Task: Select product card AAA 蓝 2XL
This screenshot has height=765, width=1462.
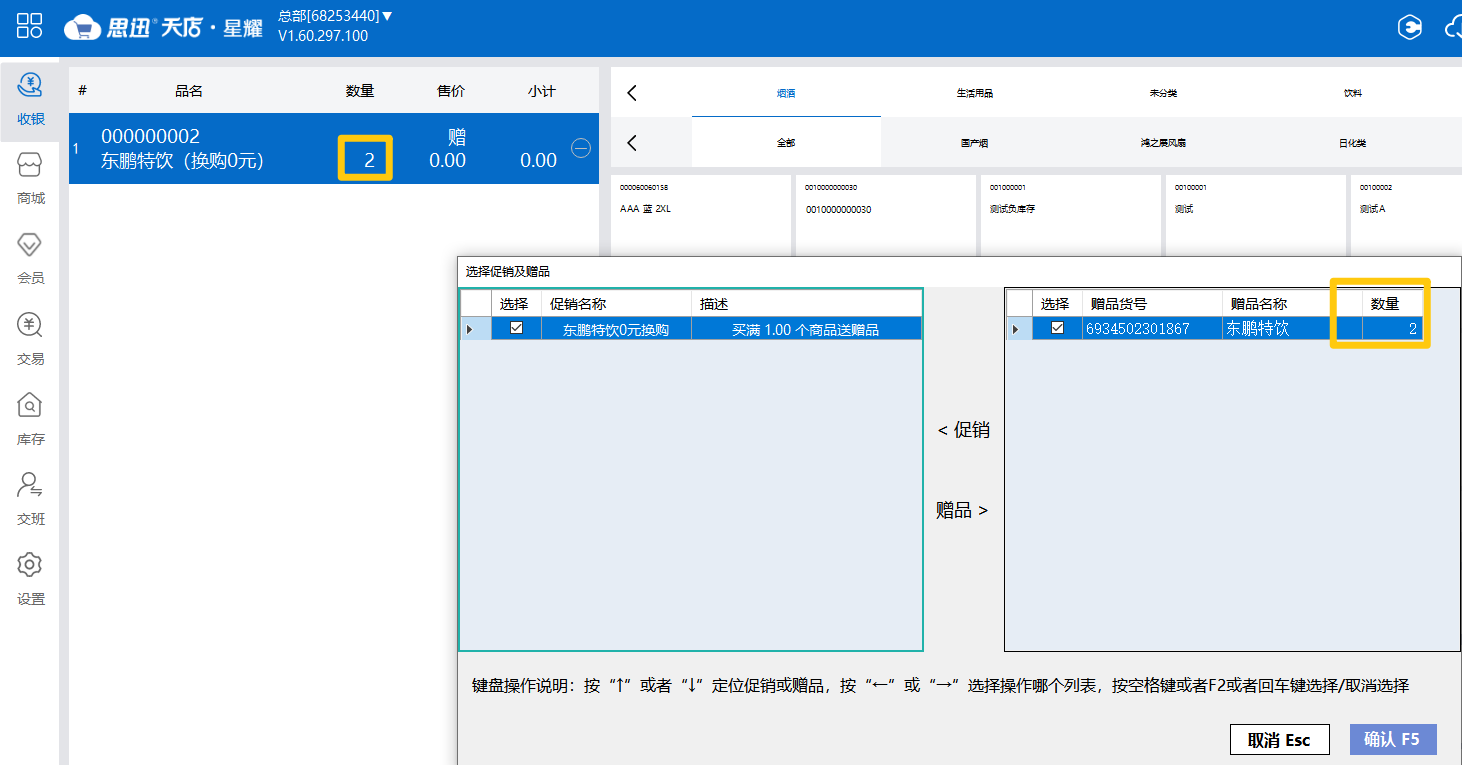Action: pos(702,215)
